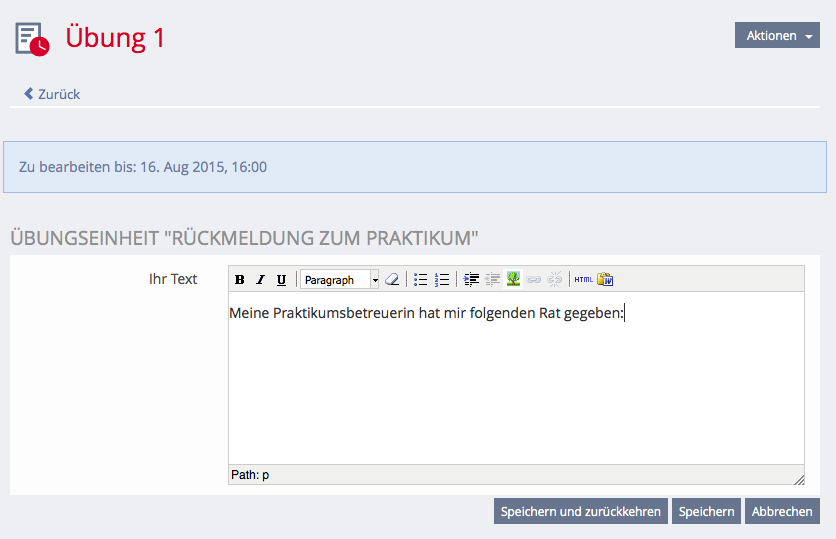Click the paste from Word icon
Viewport: 836px width, 539px height.
tap(605, 279)
